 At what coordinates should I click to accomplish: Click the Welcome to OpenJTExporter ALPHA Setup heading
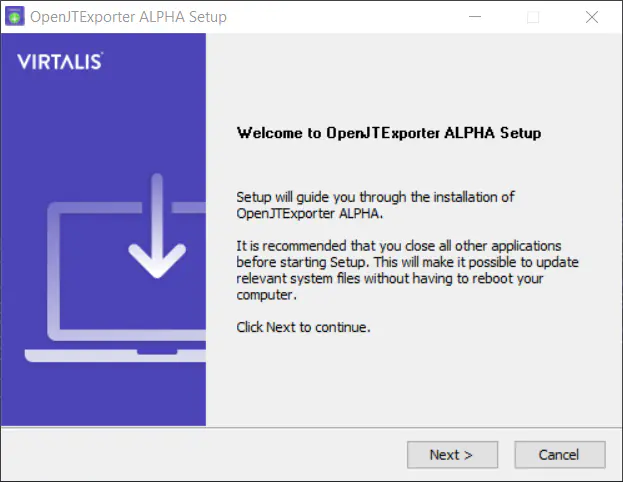[x=389, y=133]
